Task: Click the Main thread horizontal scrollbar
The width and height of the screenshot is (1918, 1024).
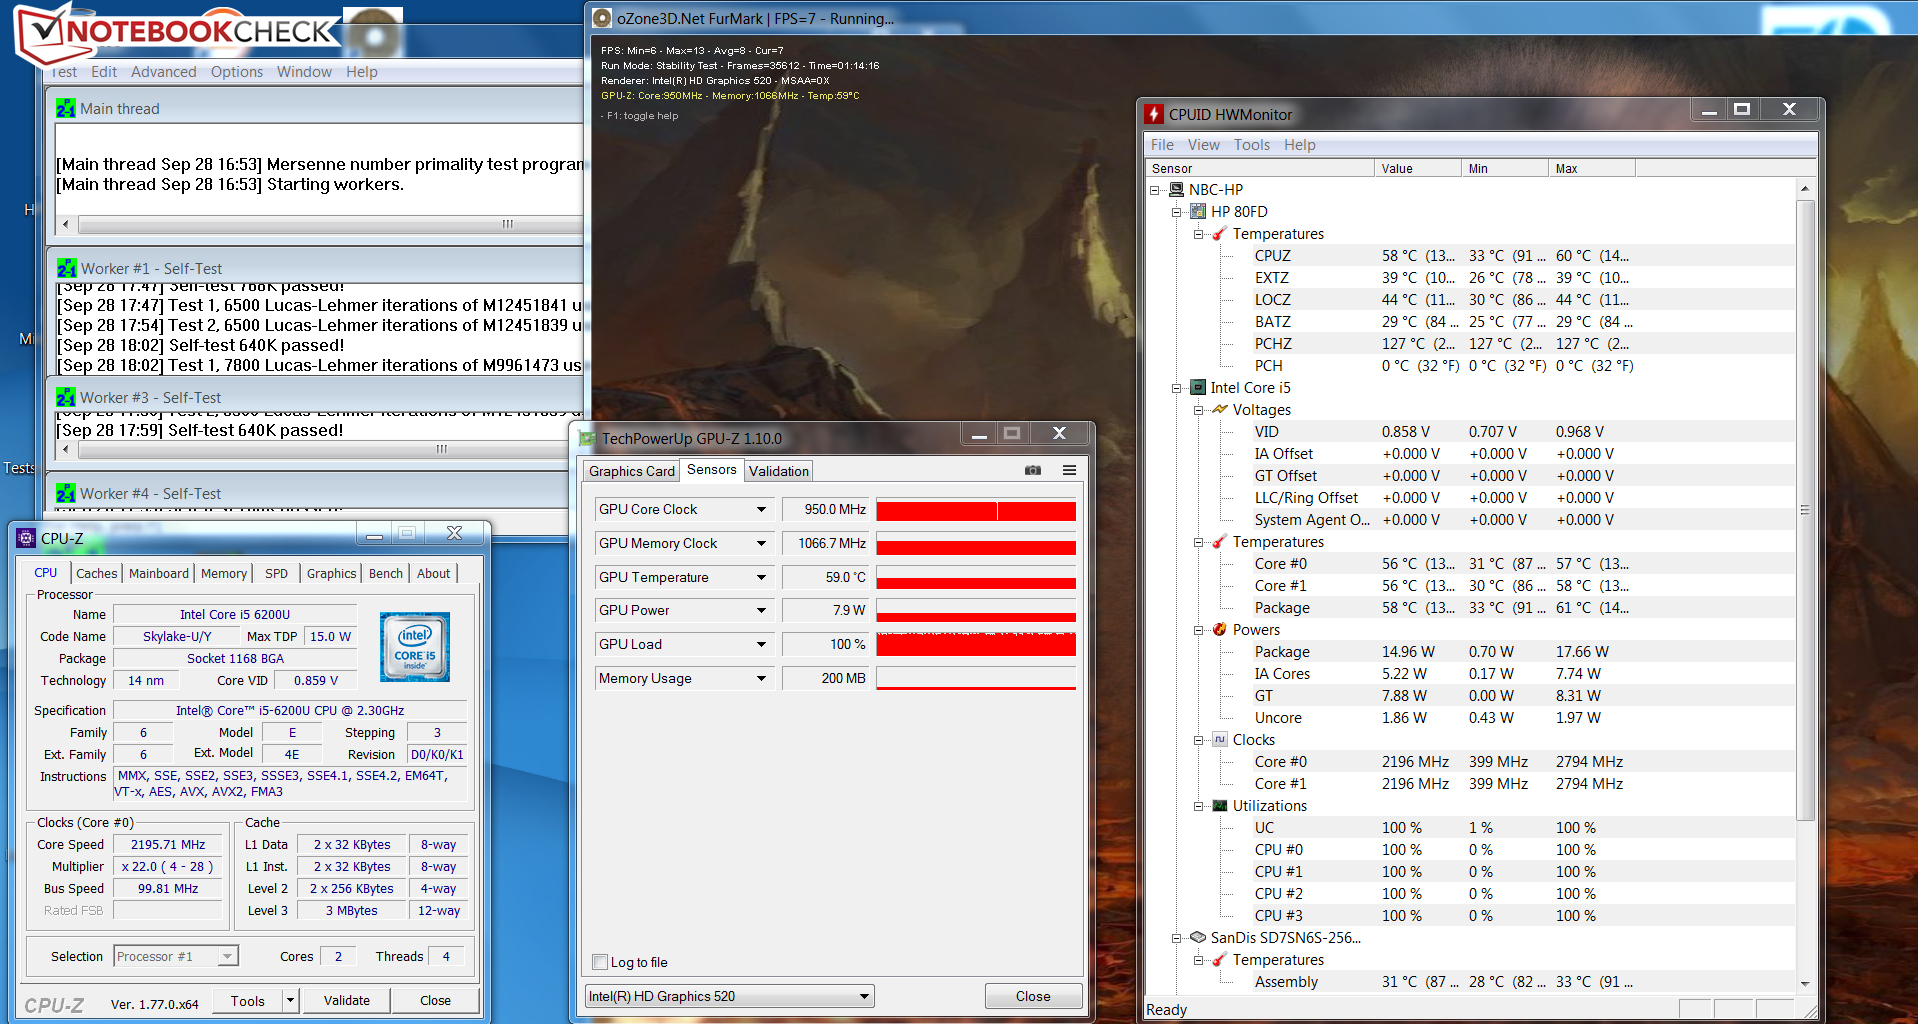Action: tap(320, 224)
